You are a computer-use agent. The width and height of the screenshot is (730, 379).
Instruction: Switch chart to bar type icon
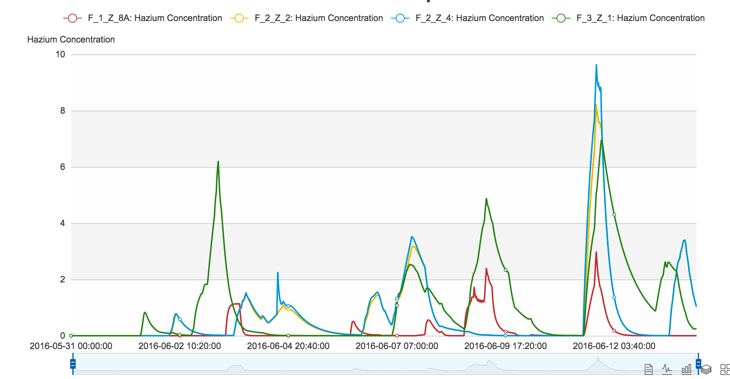click(686, 369)
